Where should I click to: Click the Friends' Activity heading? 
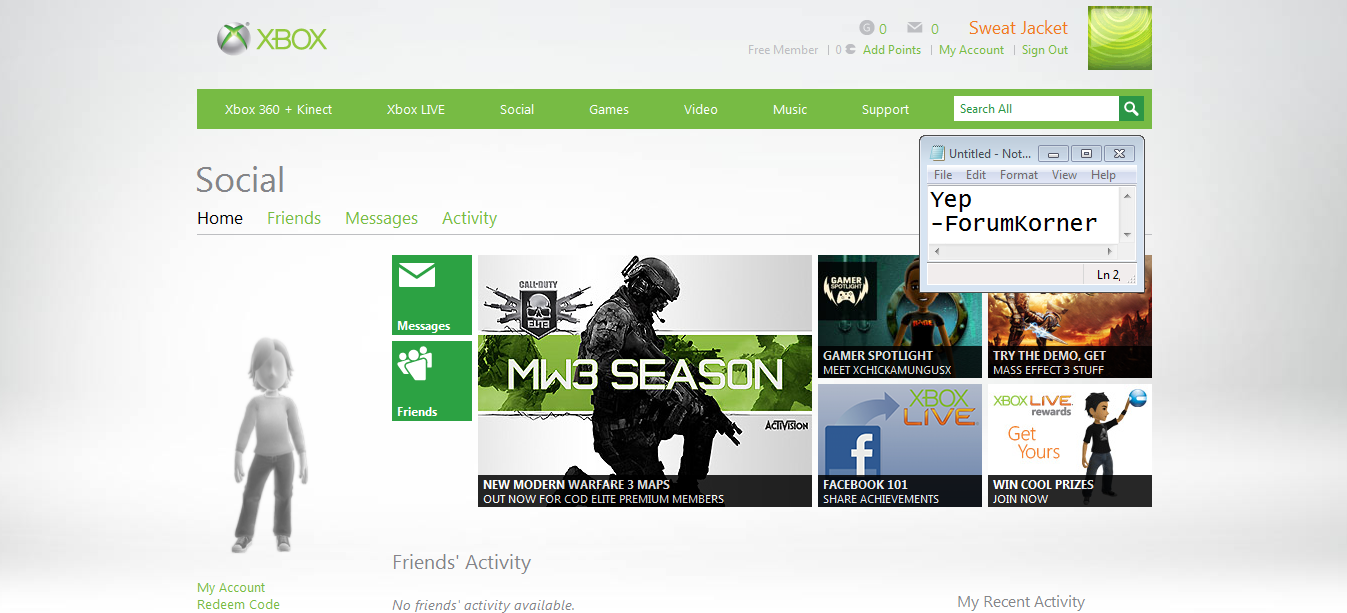pyautogui.click(x=461, y=563)
